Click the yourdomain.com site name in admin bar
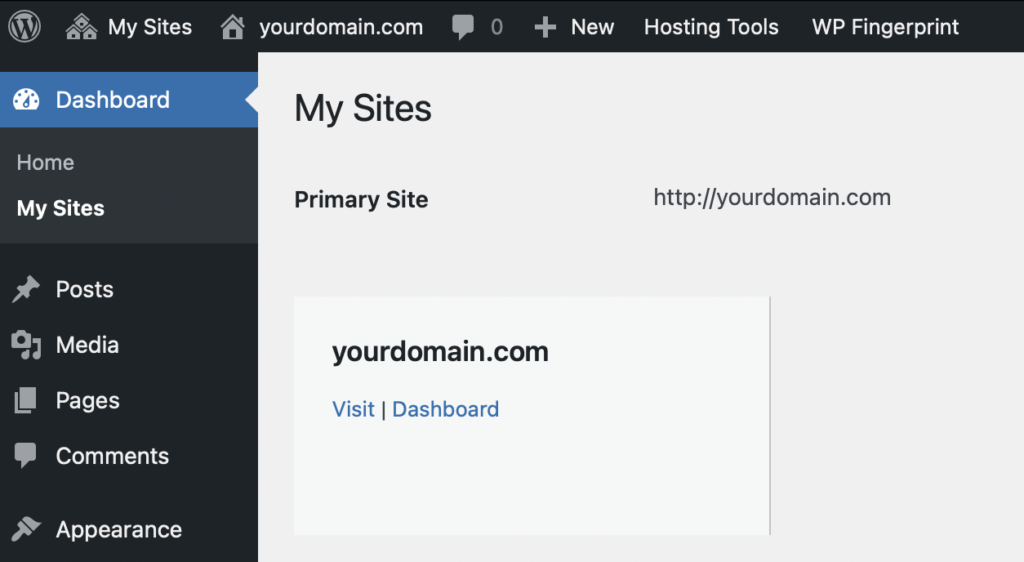1024x562 pixels. tap(341, 27)
